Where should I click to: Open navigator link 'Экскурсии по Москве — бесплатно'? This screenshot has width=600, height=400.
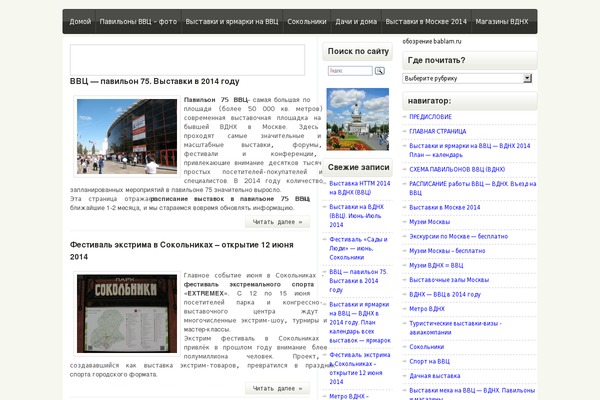458,237
